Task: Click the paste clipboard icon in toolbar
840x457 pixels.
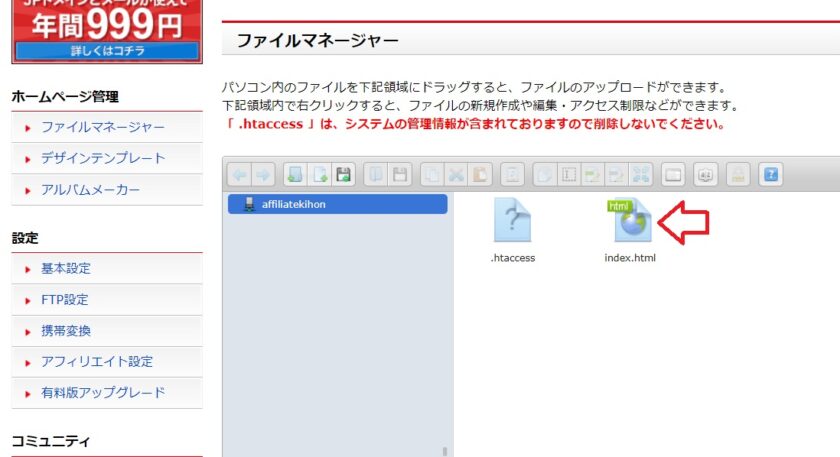Action: [480, 175]
